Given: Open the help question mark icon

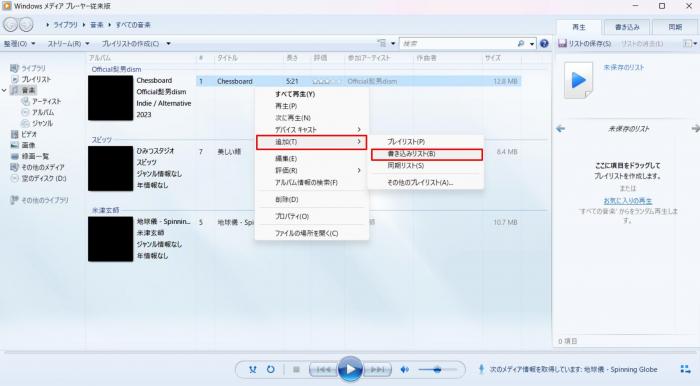Looking at the screenshot, I should click(x=544, y=43).
